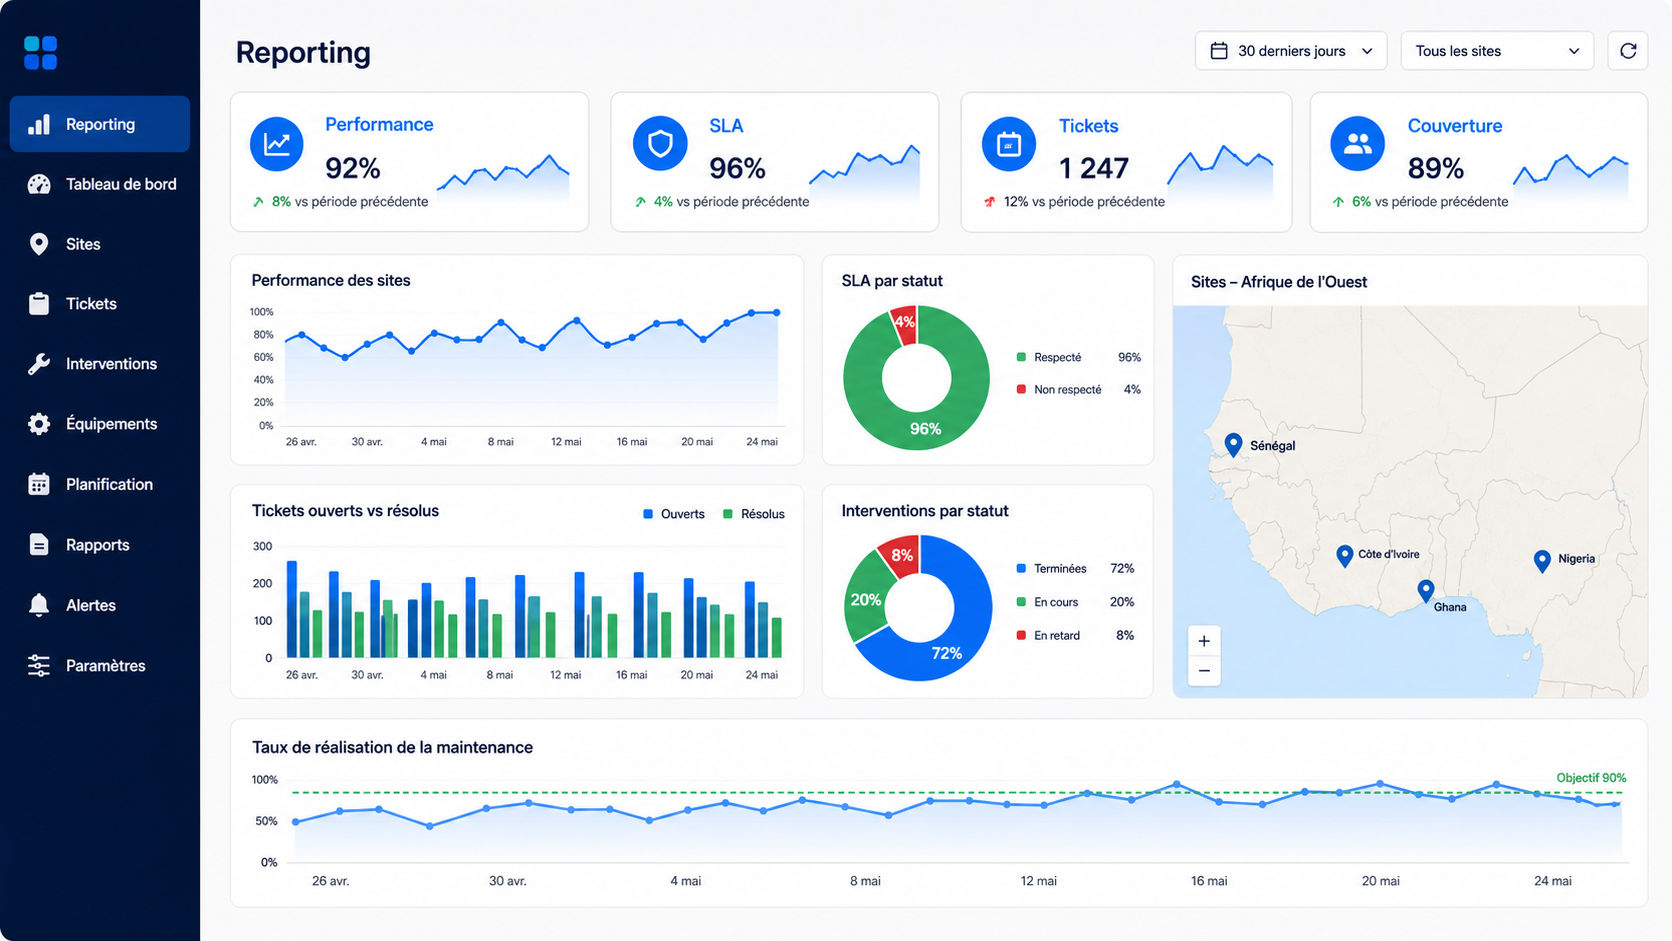Click the 92% performance value

[353, 168]
